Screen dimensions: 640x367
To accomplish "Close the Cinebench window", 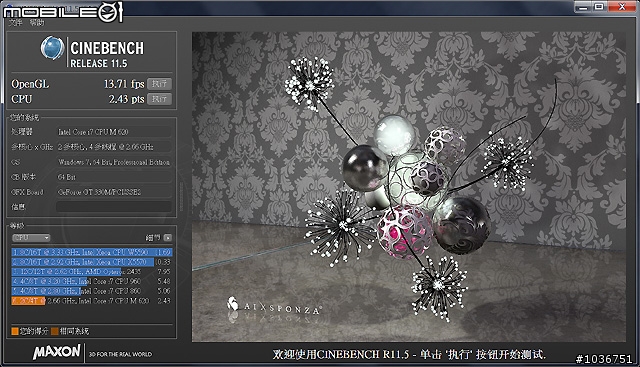I will click(x=622, y=7).
